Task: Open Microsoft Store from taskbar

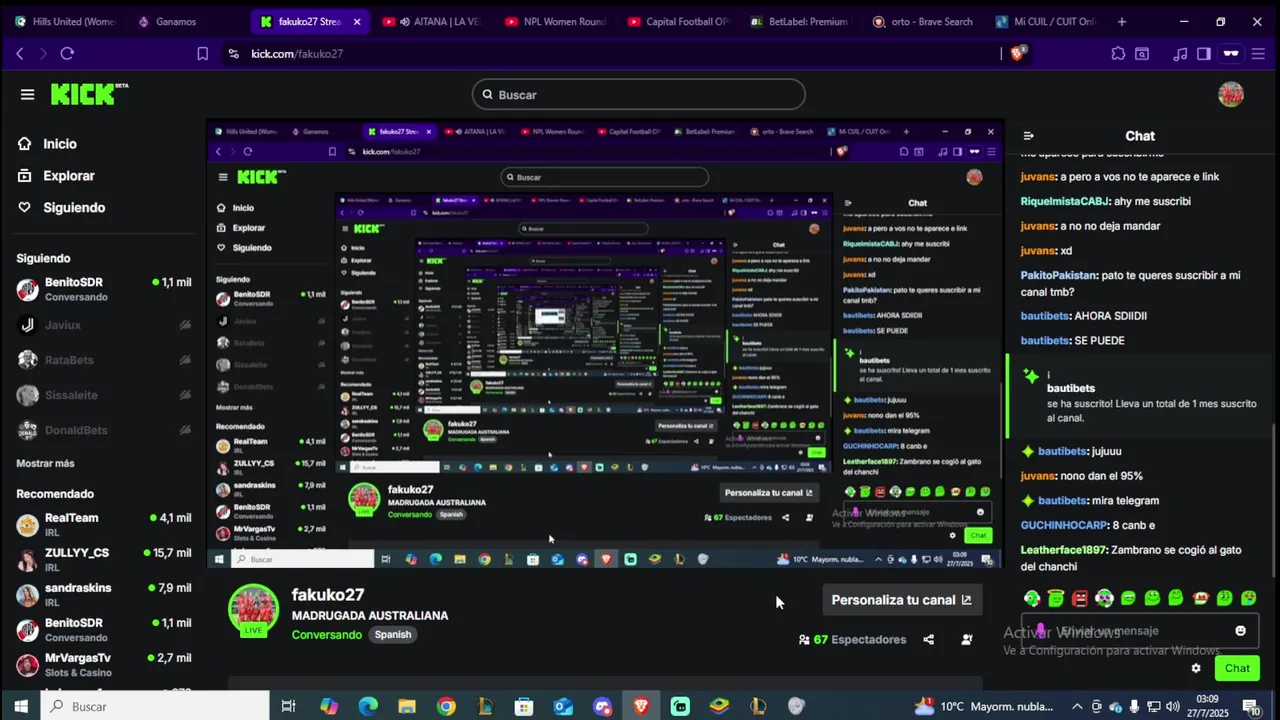Action: pos(524,706)
